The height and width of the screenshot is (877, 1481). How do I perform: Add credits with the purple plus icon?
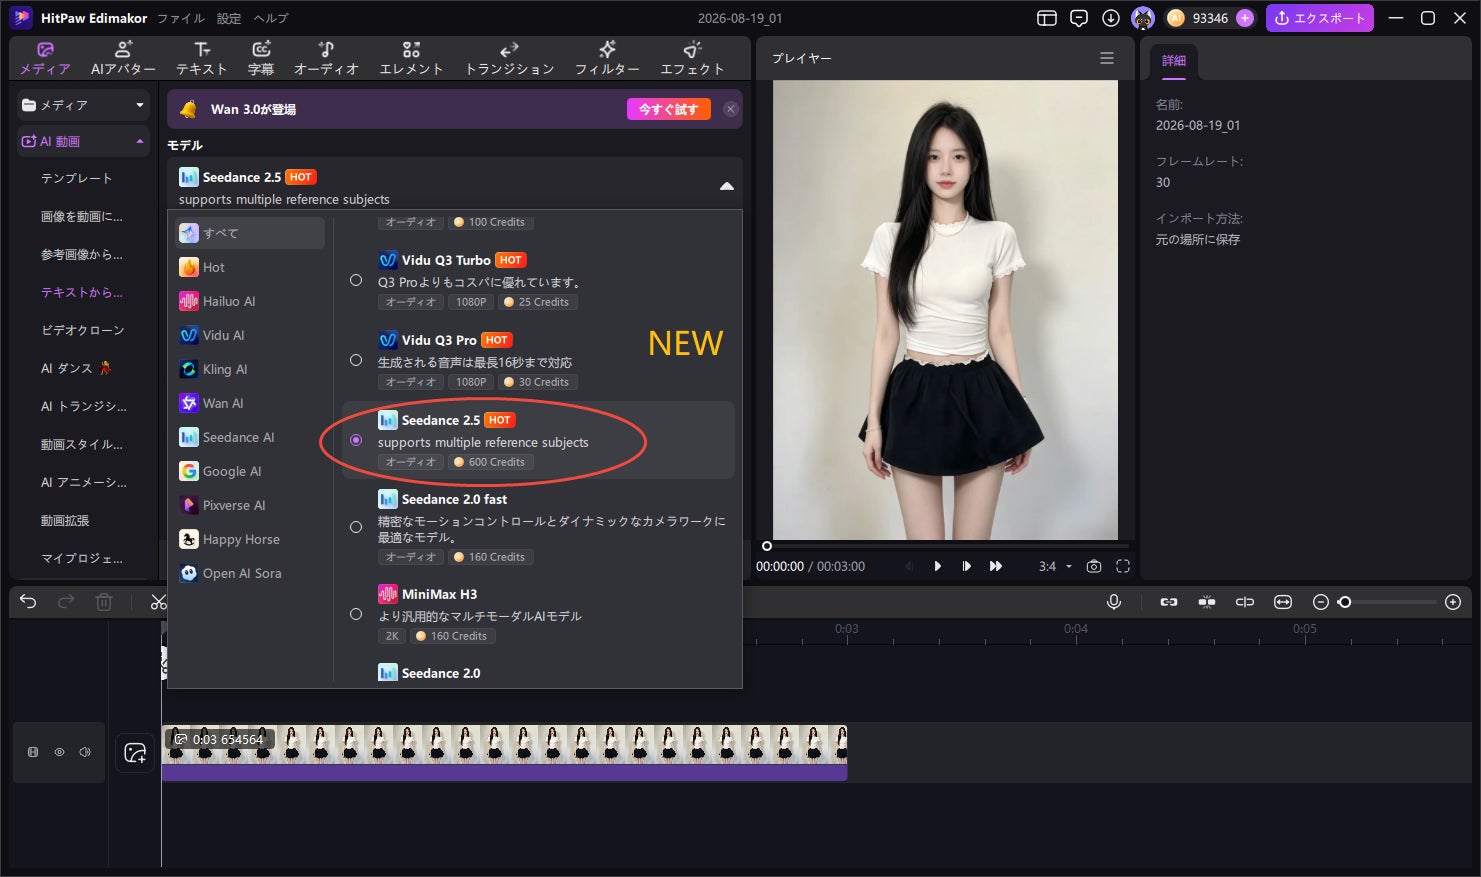(x=1245, y=18)
